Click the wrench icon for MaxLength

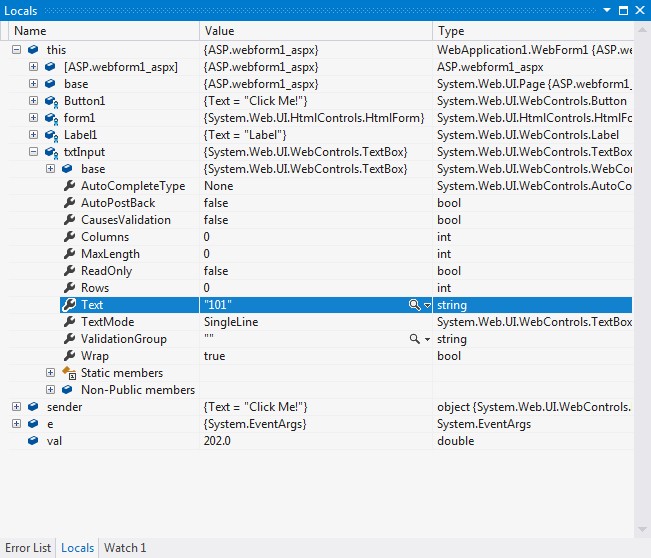click(x=69, y=254)
